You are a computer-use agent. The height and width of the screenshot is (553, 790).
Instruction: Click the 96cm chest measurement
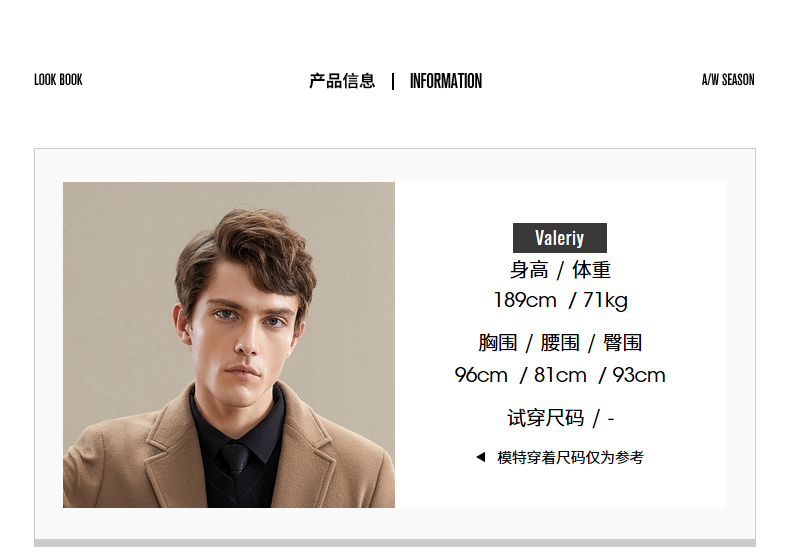point(481,375)
